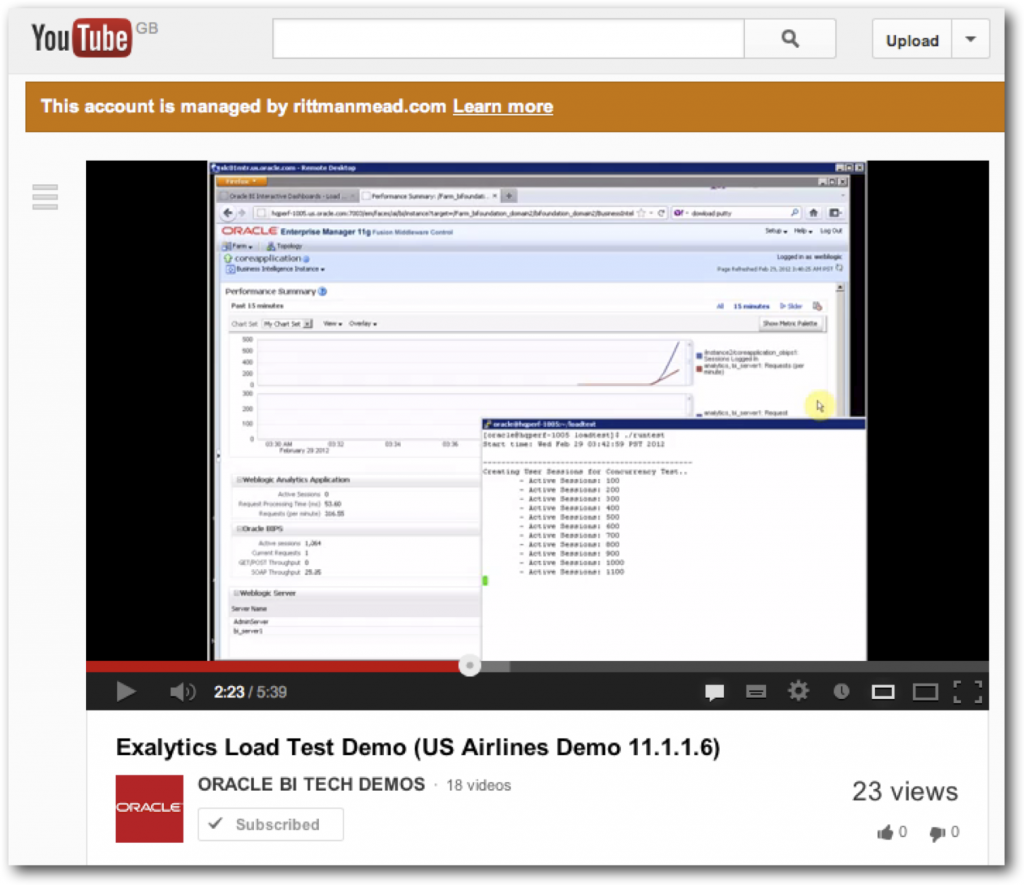This screenshot has width=1024, height=885.
Task: Open the dropdown arrow beside Upload
Action: tap(970, 40)
